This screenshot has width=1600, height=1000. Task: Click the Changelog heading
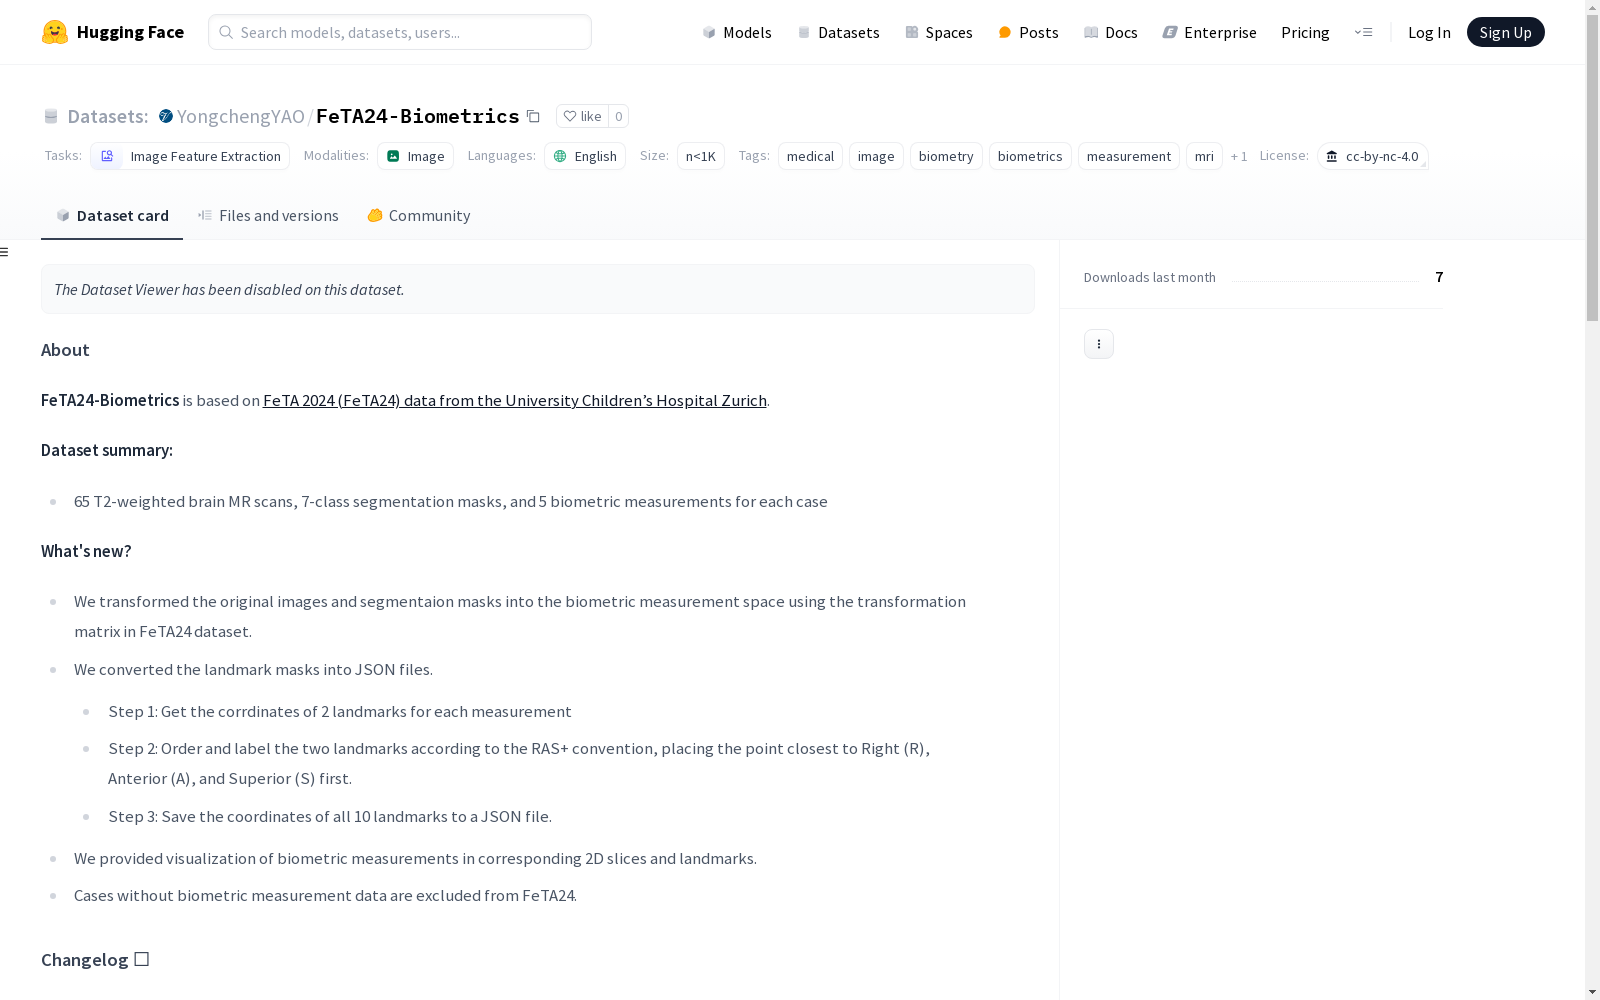pos(95,960)
